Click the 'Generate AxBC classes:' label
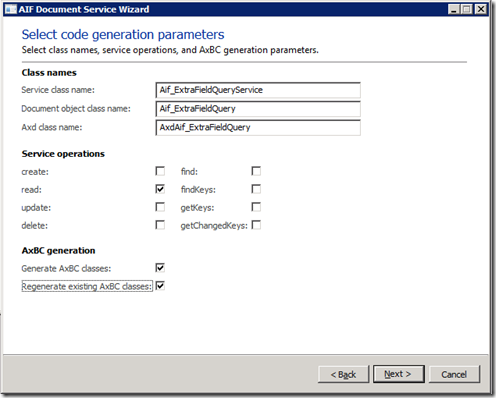Image resolution: width=496 pixels, height=398 pixels. pos(66,268)
